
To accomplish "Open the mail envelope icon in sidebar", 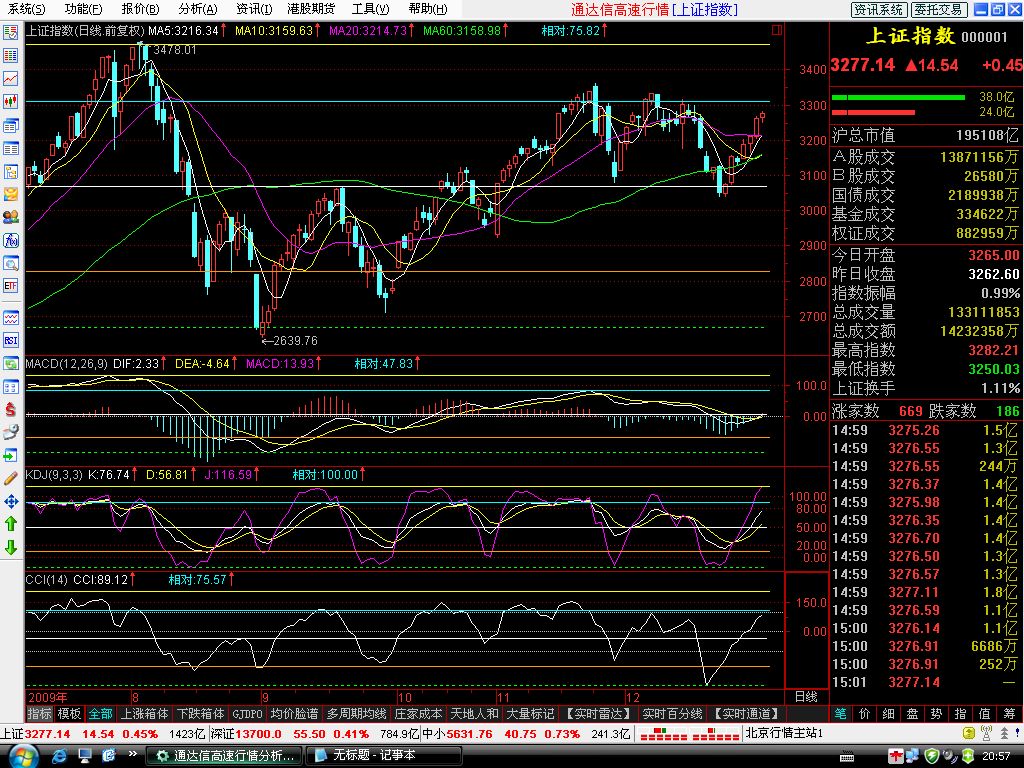I will tap(11, 194).
